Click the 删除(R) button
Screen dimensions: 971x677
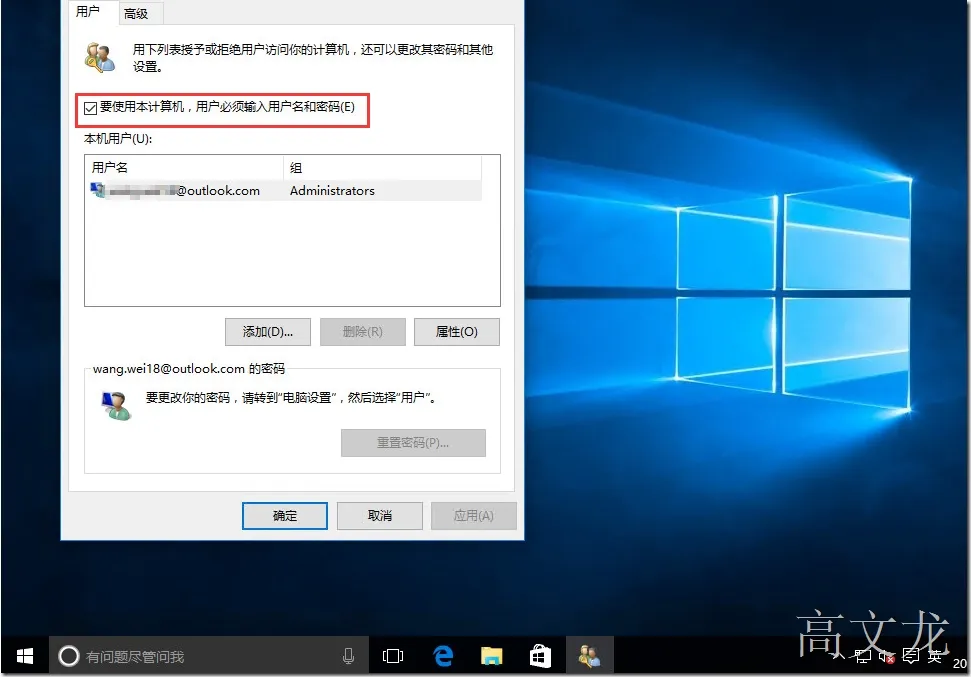362,332
